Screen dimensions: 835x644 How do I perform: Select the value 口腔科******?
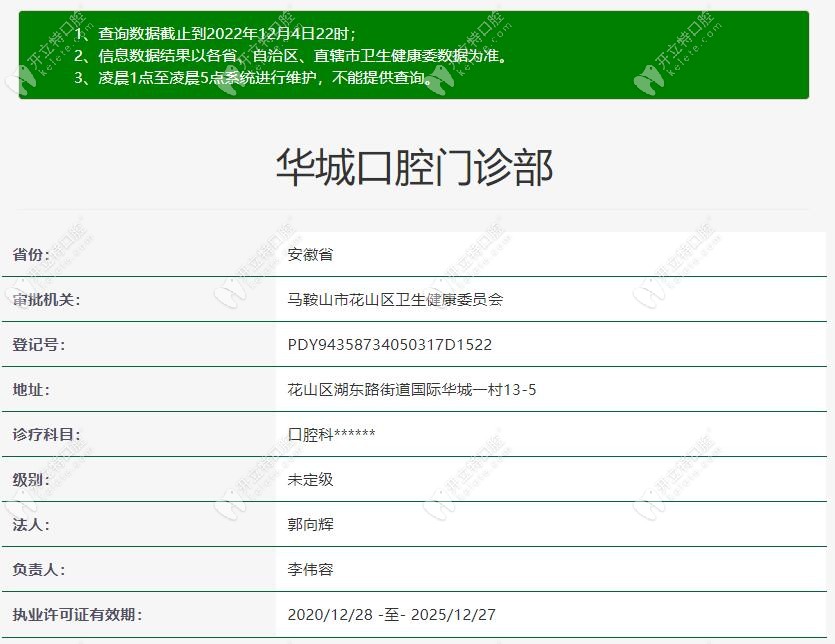click(331, 434)
